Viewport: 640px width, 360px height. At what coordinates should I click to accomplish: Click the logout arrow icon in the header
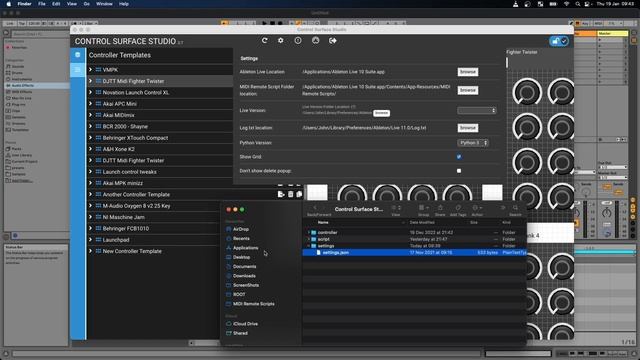333,40
